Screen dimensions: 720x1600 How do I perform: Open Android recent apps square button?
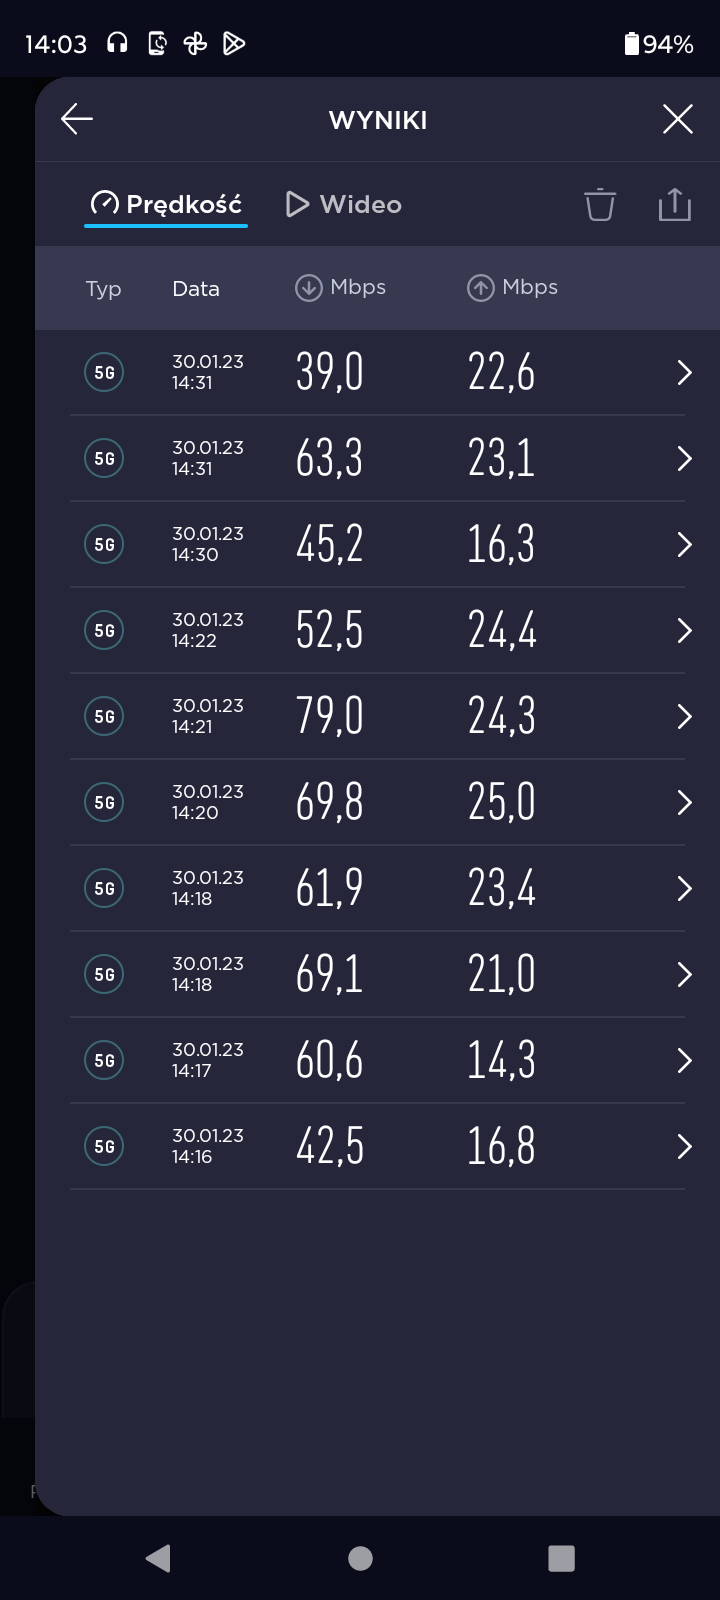click(x=562, y=1558)
